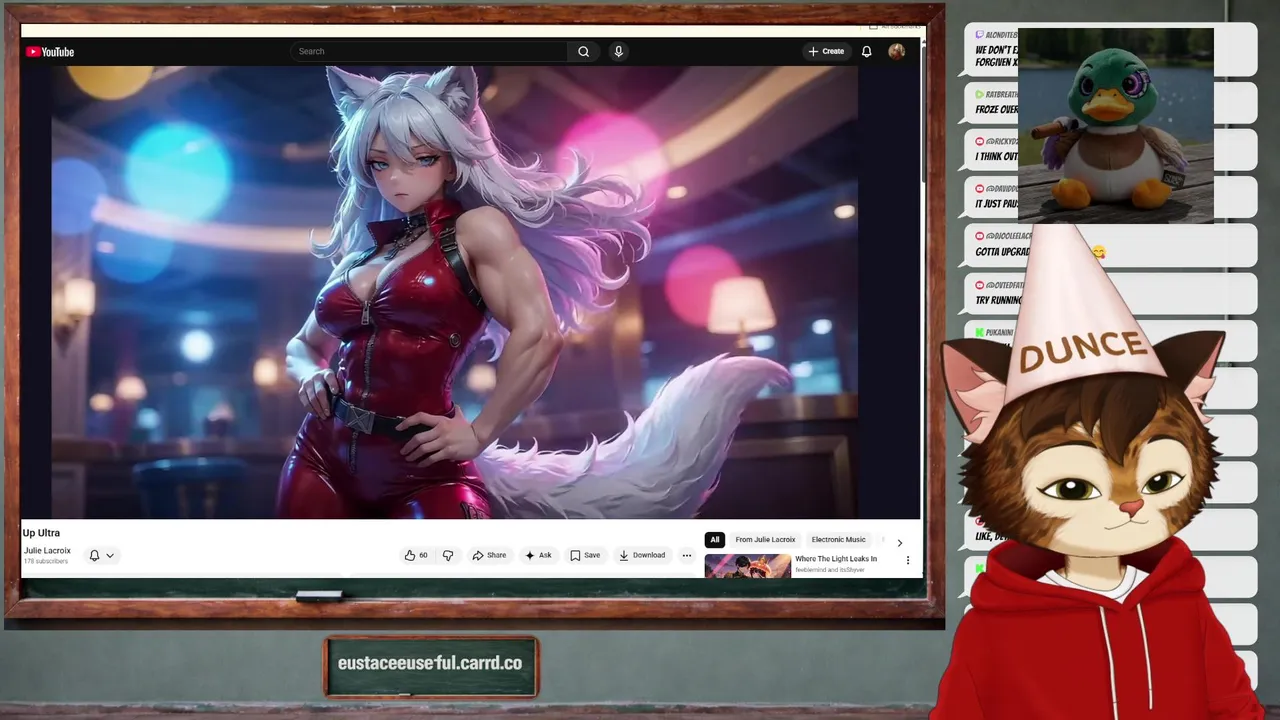Image resolution: width=1280 pixels, height=720 pixels.
Task: Click the eustaceeuseful.carrd.co sign
Action: [x=430, y=665]
